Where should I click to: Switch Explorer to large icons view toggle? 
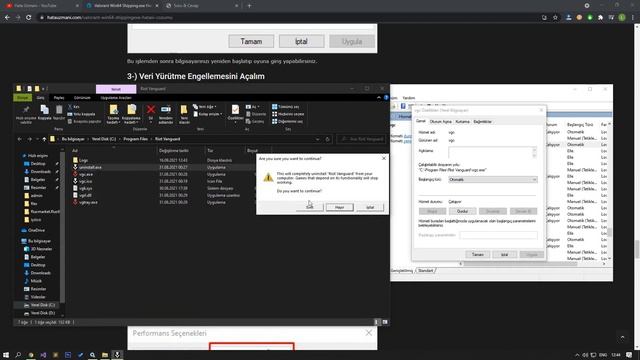pyautogui.click(x=384, y=322)
